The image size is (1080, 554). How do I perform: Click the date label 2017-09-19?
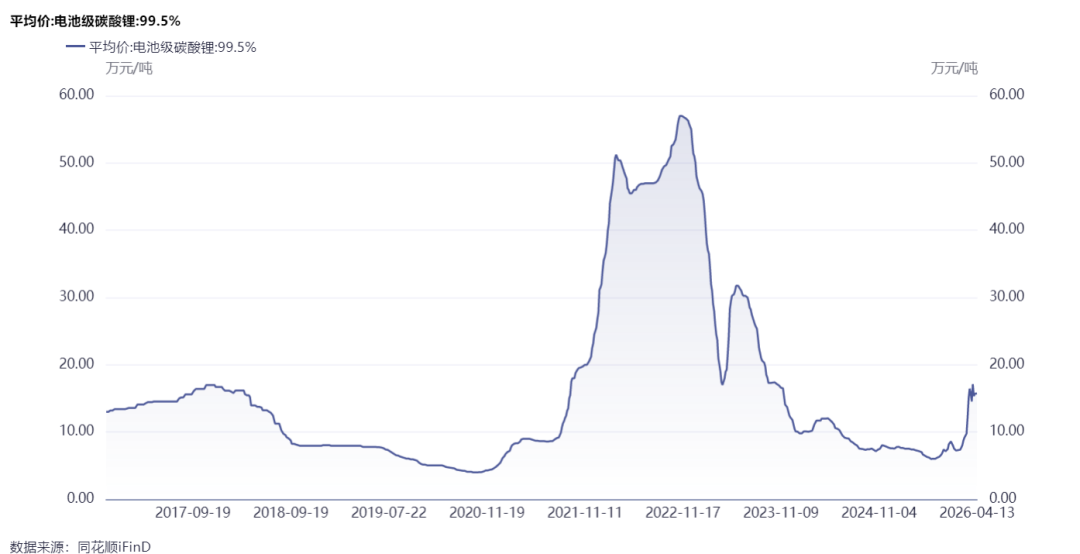click(x=192, y=513)
